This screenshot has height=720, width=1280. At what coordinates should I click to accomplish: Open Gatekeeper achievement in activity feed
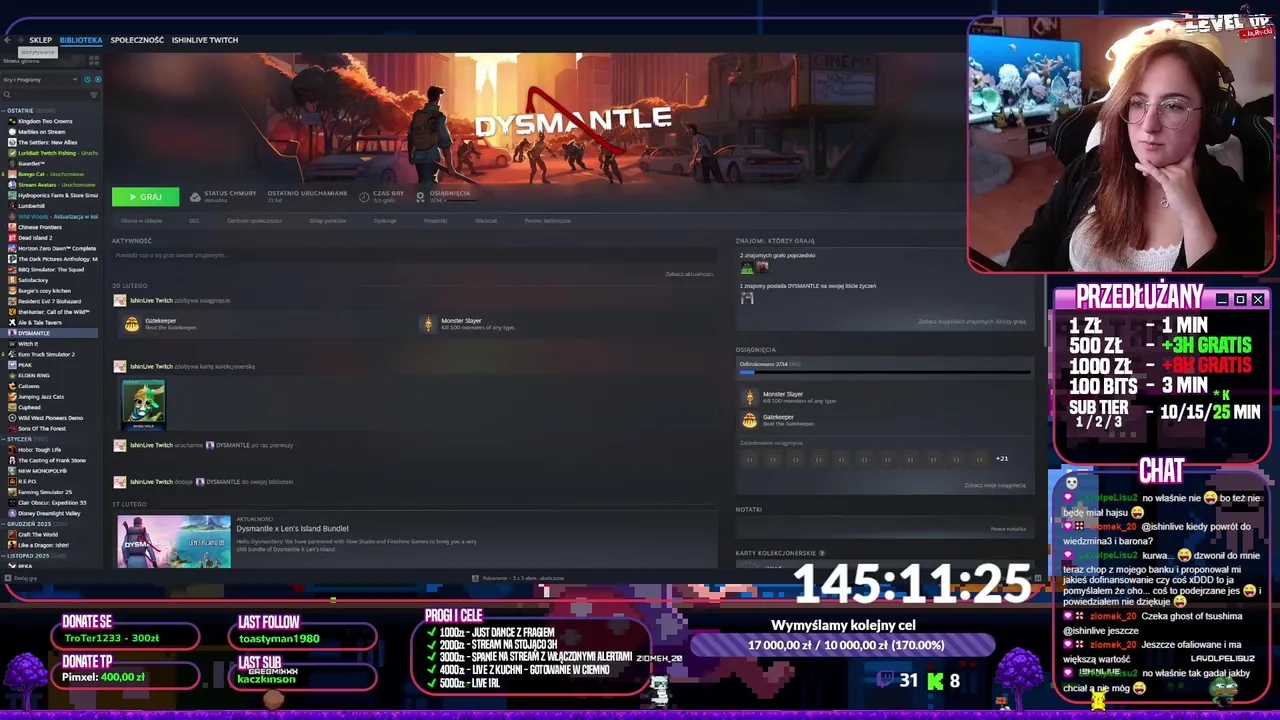tap(160, 324)
